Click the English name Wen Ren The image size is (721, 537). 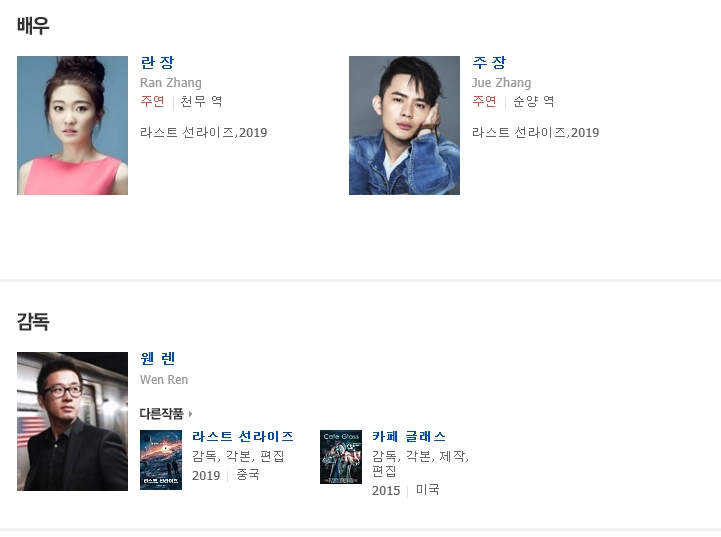coord(164,380)
